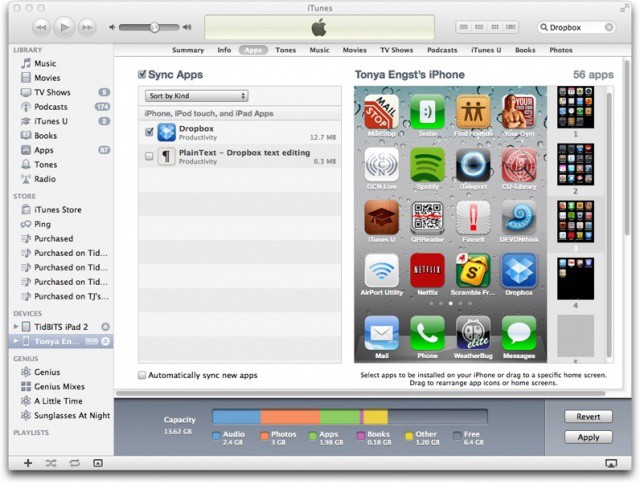Click the add playlist plus icon

(27, 463)
